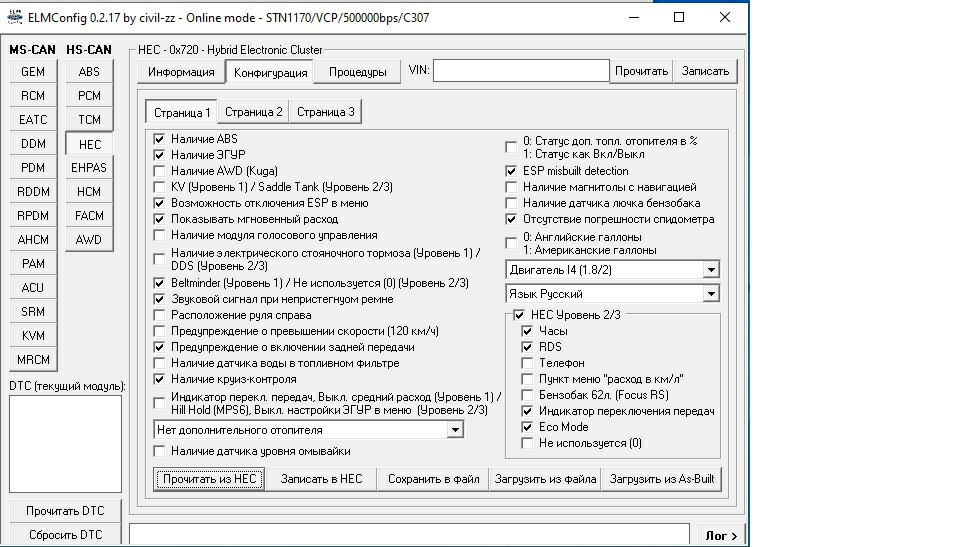Open the DDM module
The height and width of the screenshot is (547, 960).
33,143
